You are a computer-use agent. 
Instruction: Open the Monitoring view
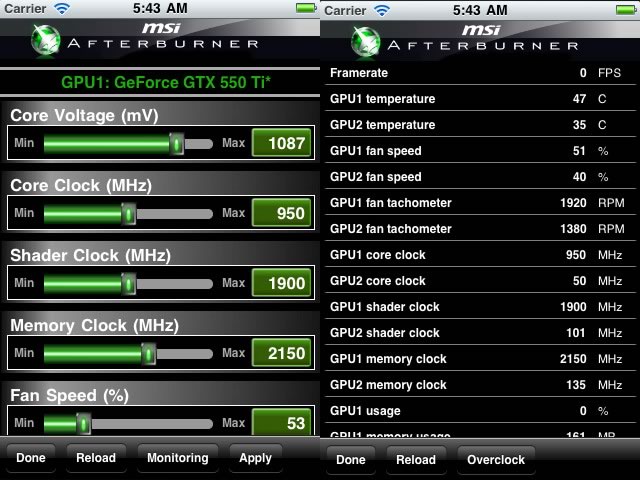tap(178, 458)
